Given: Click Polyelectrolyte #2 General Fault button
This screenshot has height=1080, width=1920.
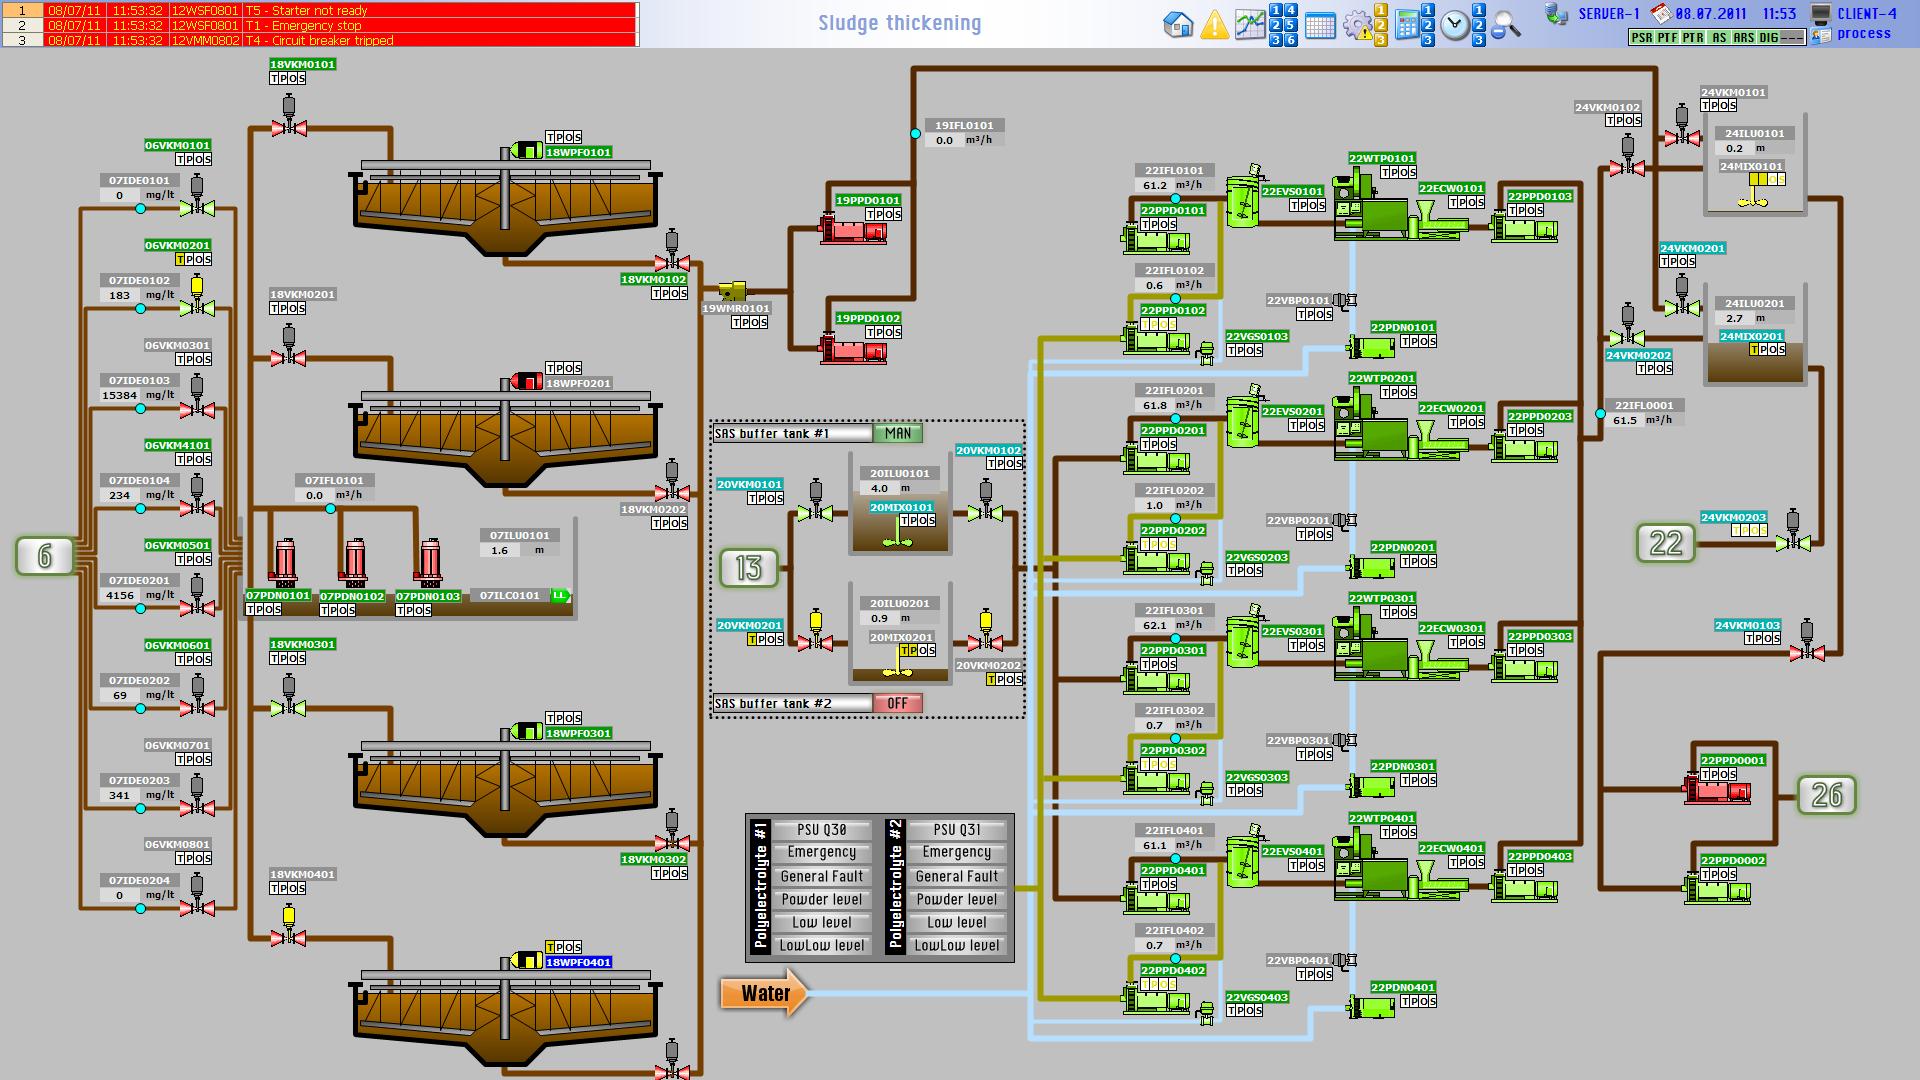Looking at the screenshot, I should click(x=956, y=876).
